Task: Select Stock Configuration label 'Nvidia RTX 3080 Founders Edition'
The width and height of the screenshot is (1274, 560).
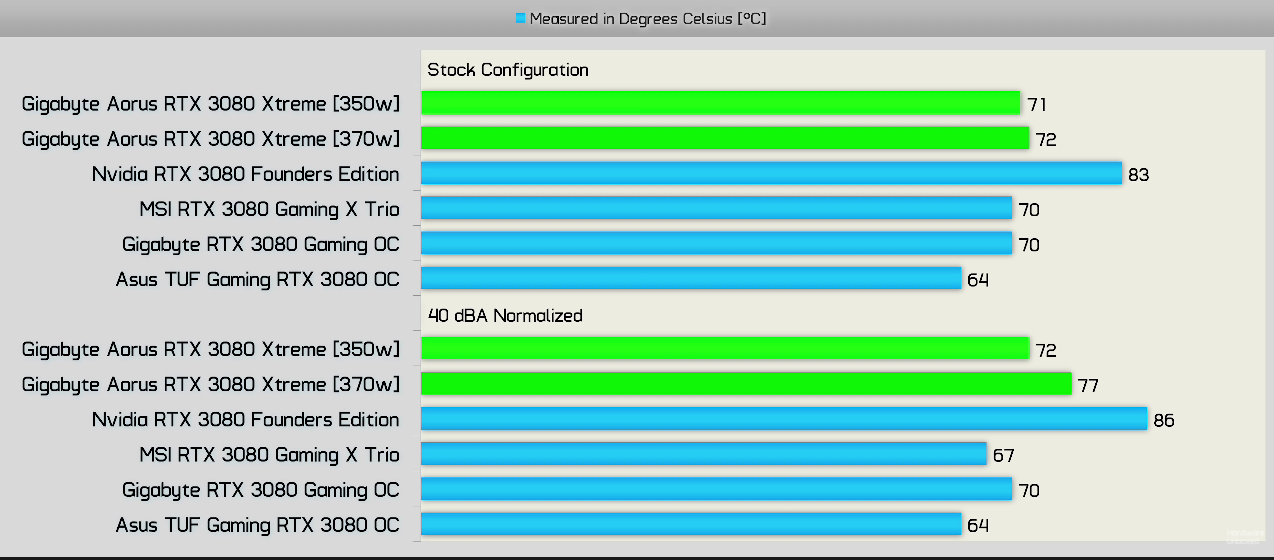Action: [246, 174]
